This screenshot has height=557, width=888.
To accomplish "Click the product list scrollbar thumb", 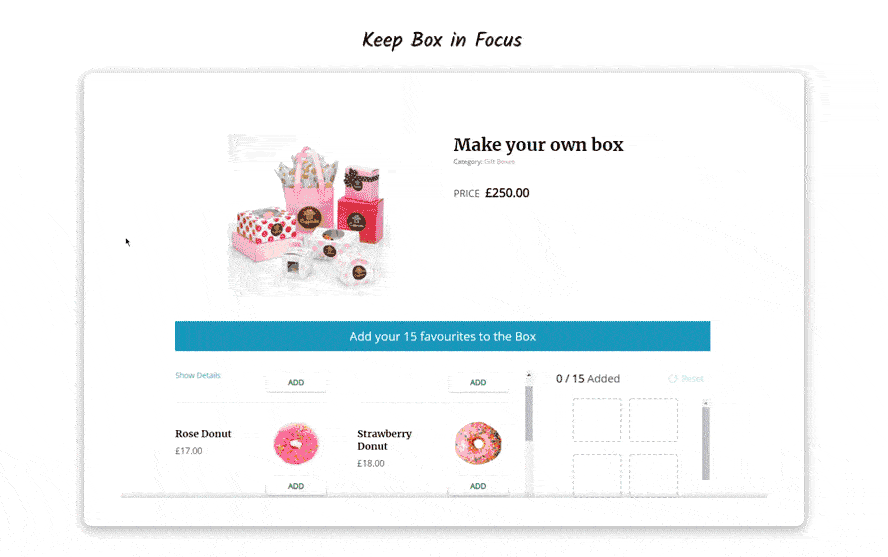I will [529, 414].
